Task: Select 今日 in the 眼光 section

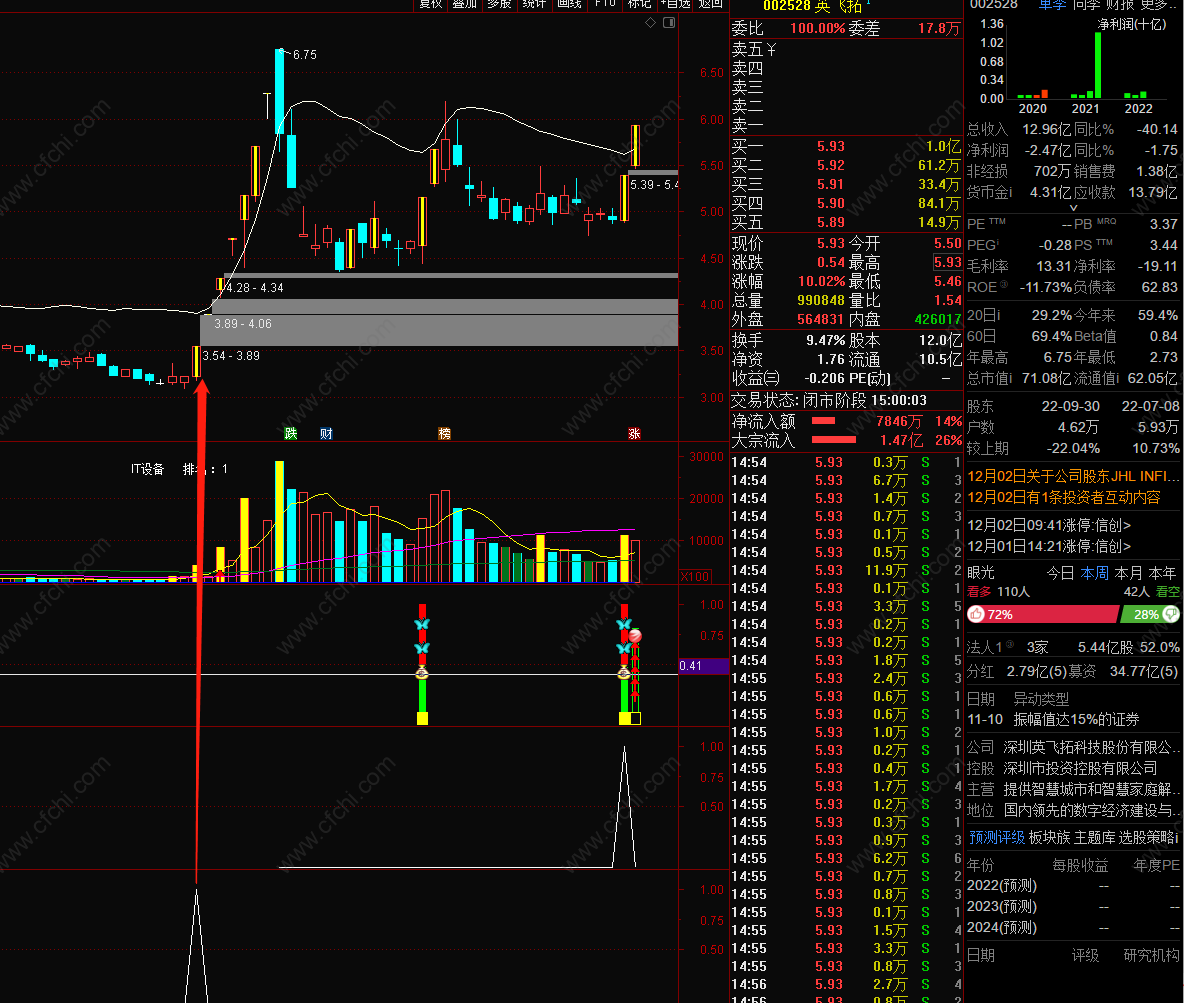Action: [1060, 573]
